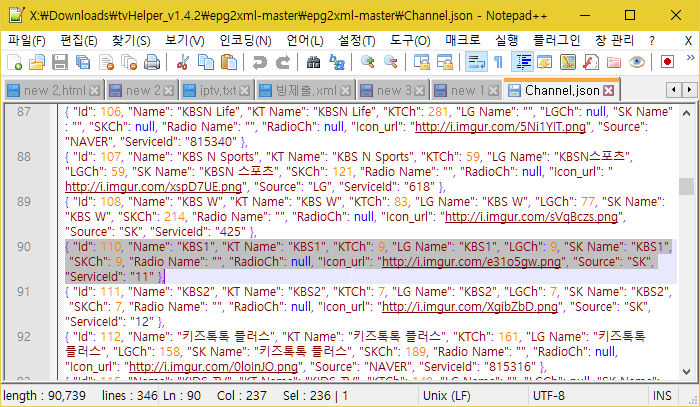Viewport: 700px width, 407px height.
Task: Click the synchronize horizontal scrolling icon
Action: click(x=445, y=62)
